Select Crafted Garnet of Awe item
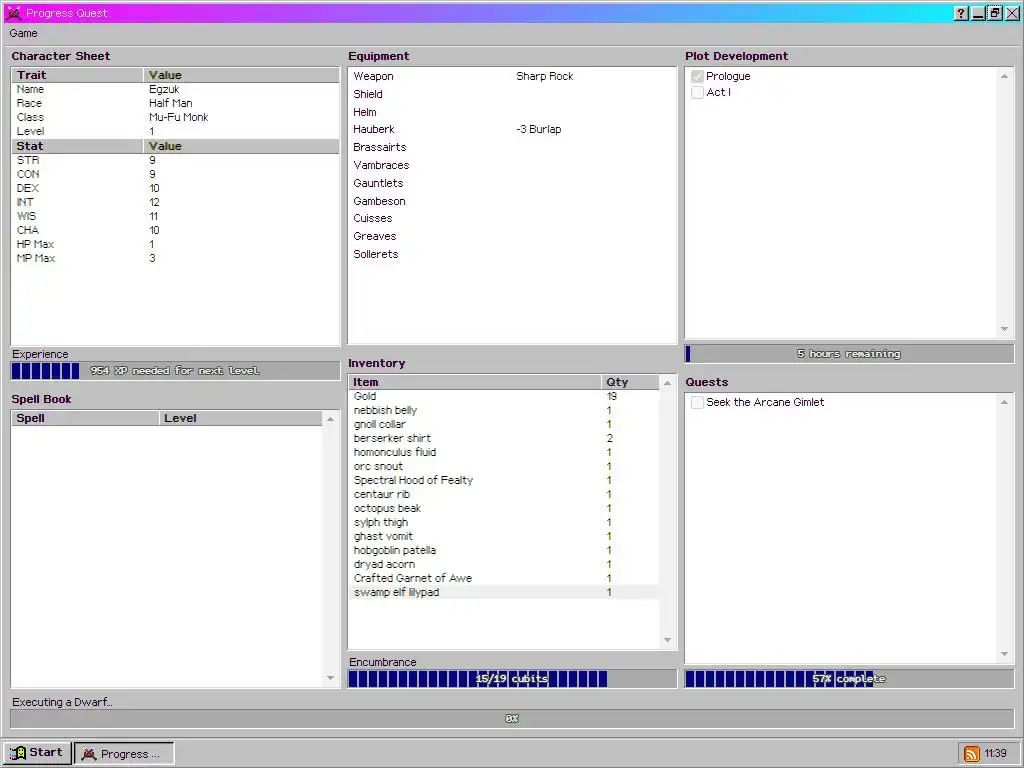The height and width of the screenshot is (768, 1024). coord(504,578)
